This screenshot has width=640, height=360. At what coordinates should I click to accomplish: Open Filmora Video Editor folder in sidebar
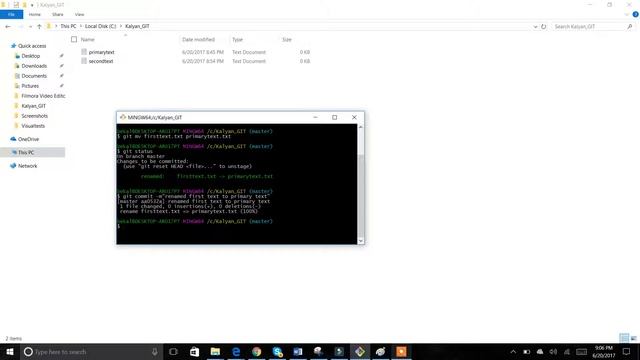click(43, 96)
